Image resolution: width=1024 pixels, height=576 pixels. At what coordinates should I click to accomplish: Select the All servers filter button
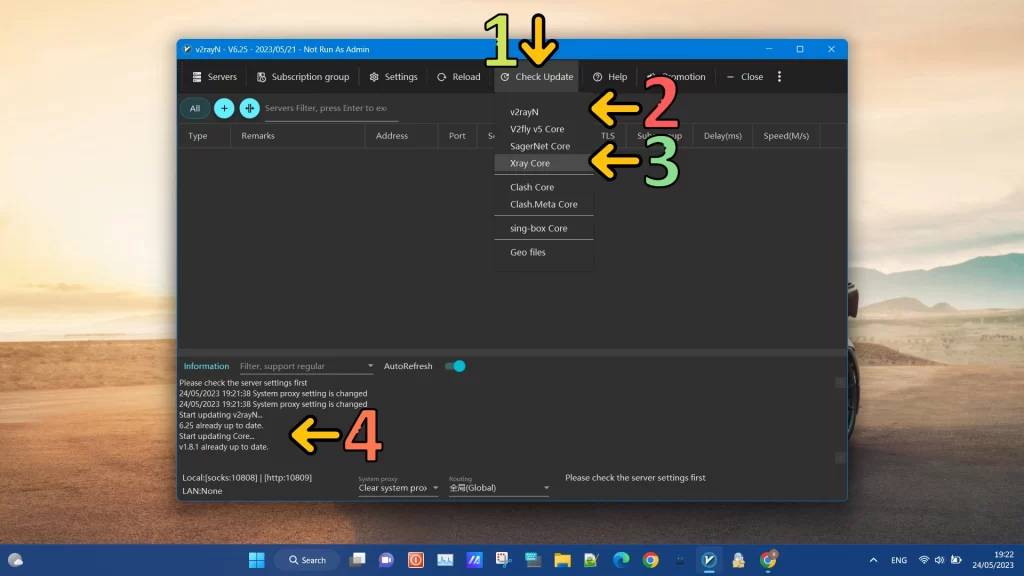(x=194, y=108)
